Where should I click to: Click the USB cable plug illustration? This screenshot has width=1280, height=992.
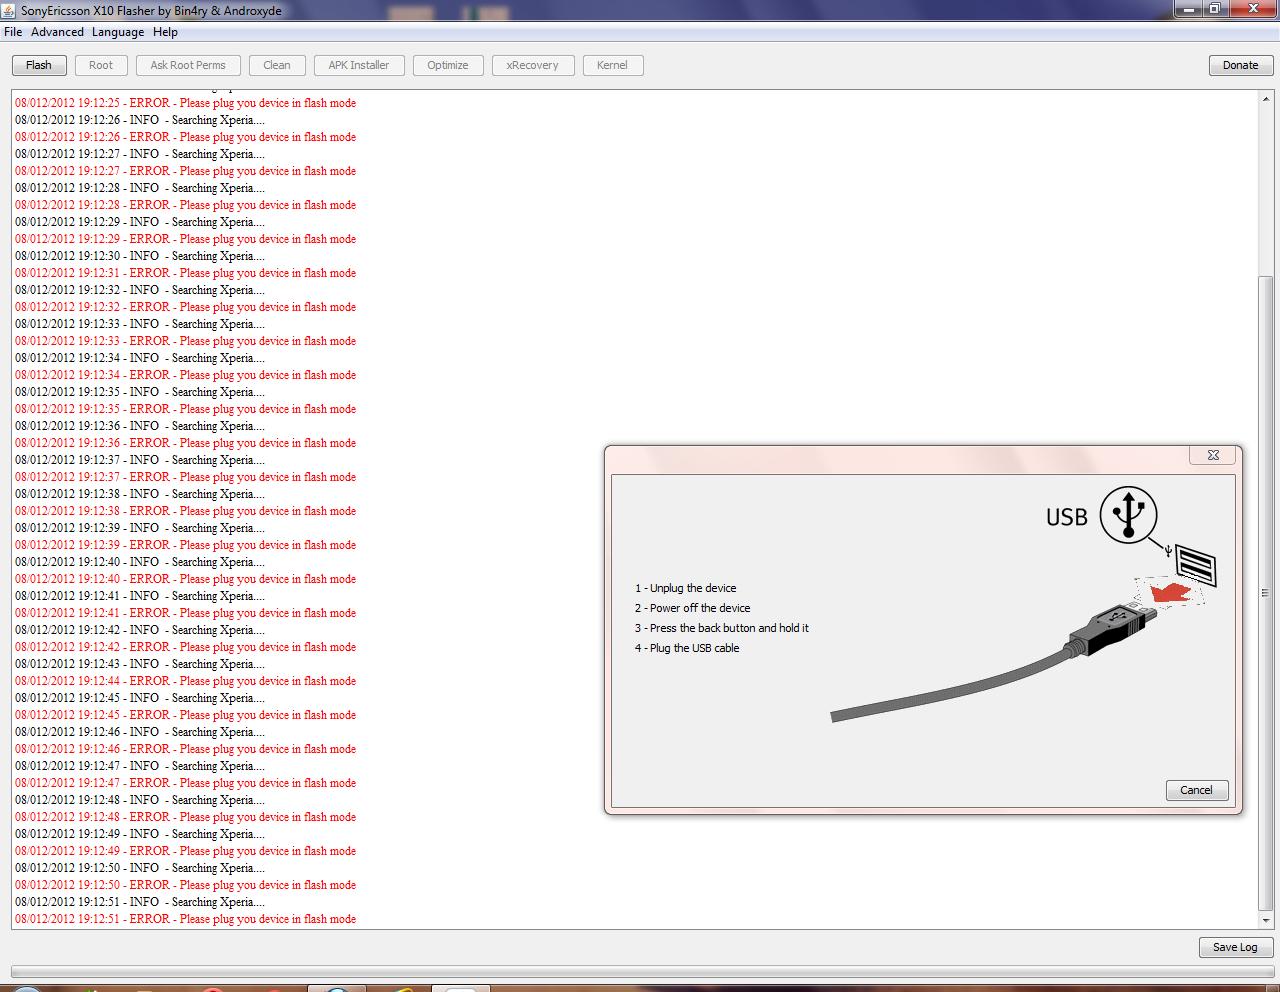[x=1113, y=630]
